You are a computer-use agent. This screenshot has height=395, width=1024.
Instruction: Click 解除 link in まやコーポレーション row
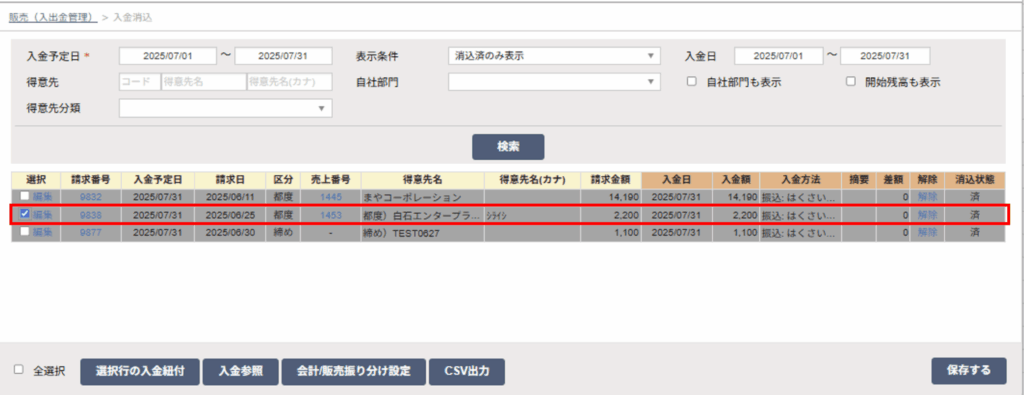[927, 197]
